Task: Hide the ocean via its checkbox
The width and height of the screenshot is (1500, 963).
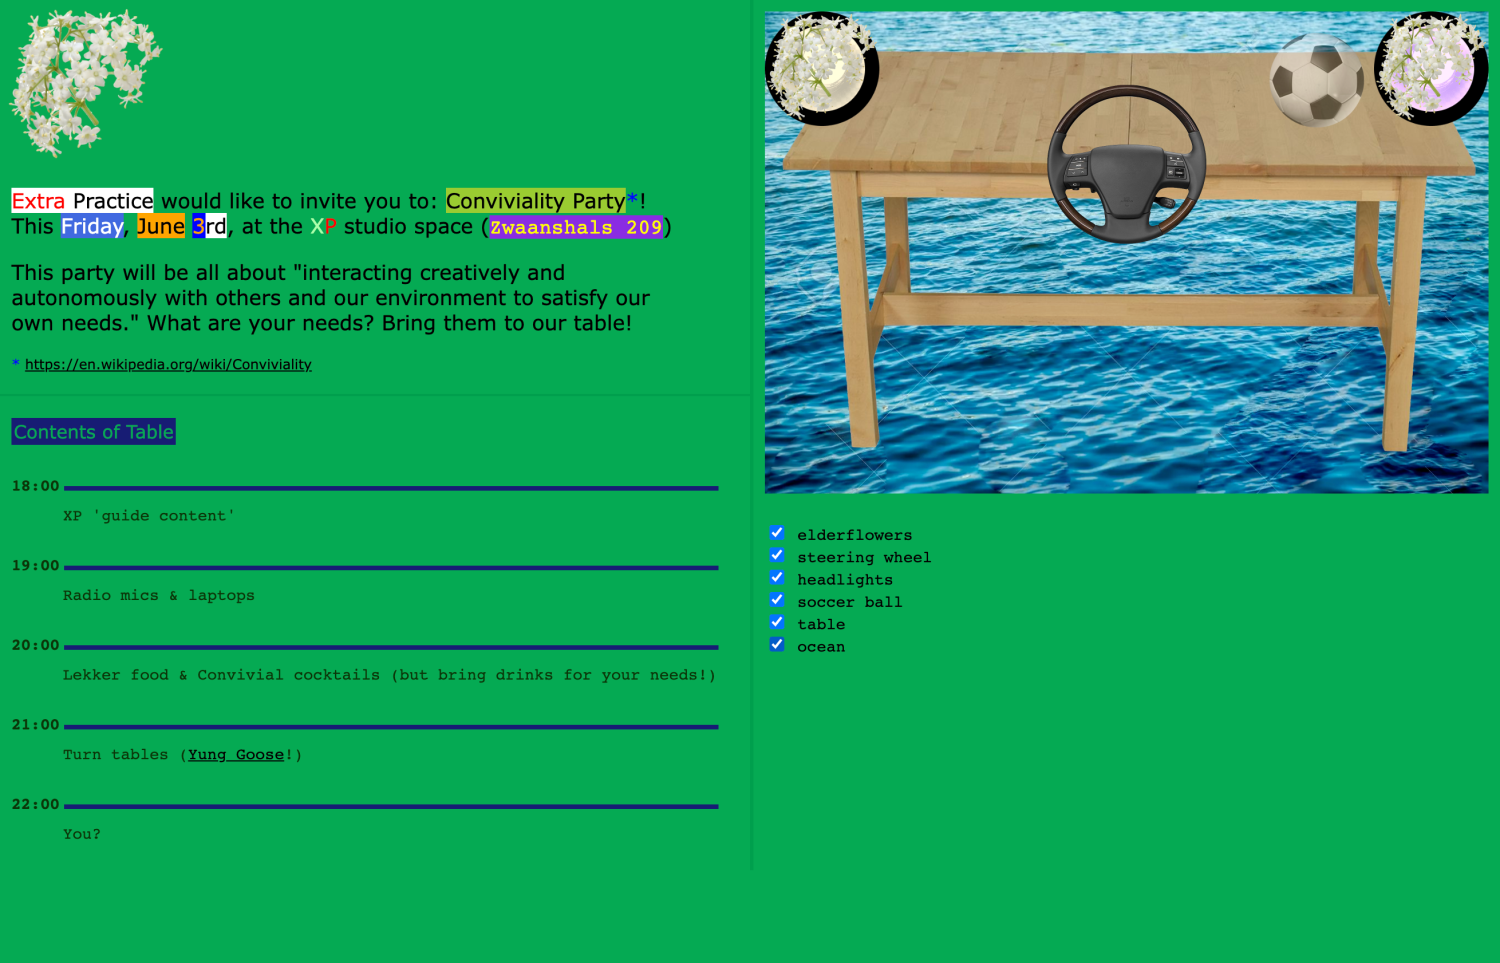Action: (777, 645)
